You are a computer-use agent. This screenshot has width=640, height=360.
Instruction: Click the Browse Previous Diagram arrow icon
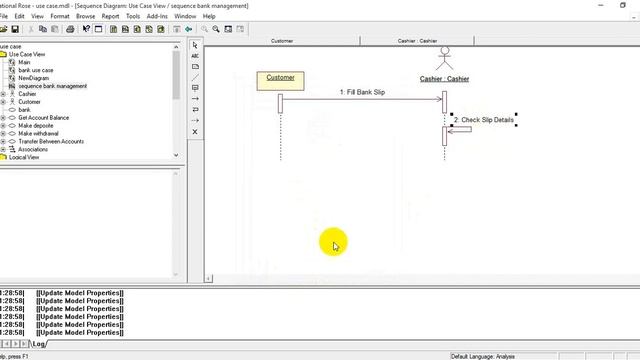coord(189,29)
